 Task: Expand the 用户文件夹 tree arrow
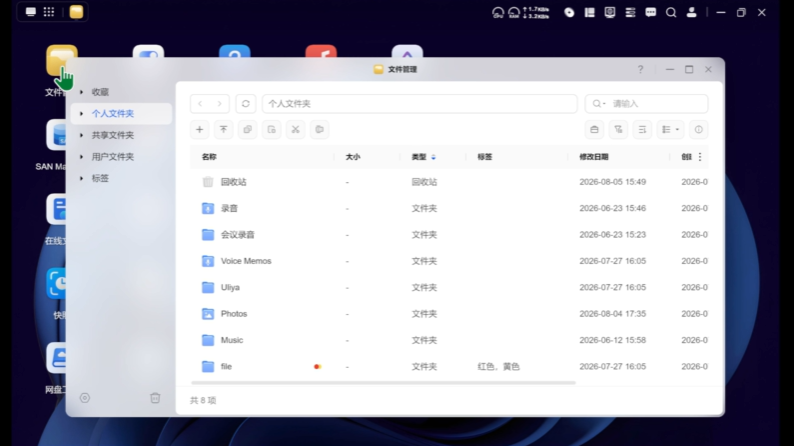point(82,157)
